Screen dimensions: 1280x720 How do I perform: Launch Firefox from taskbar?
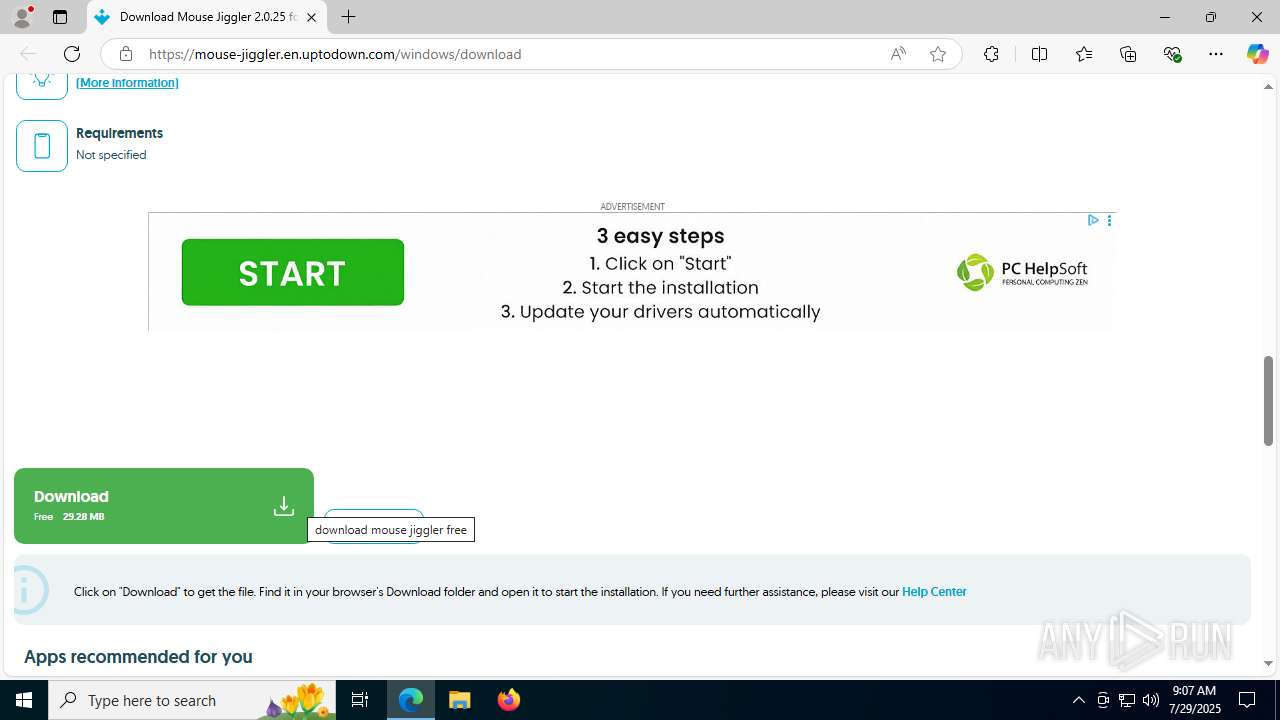(509, 700)
